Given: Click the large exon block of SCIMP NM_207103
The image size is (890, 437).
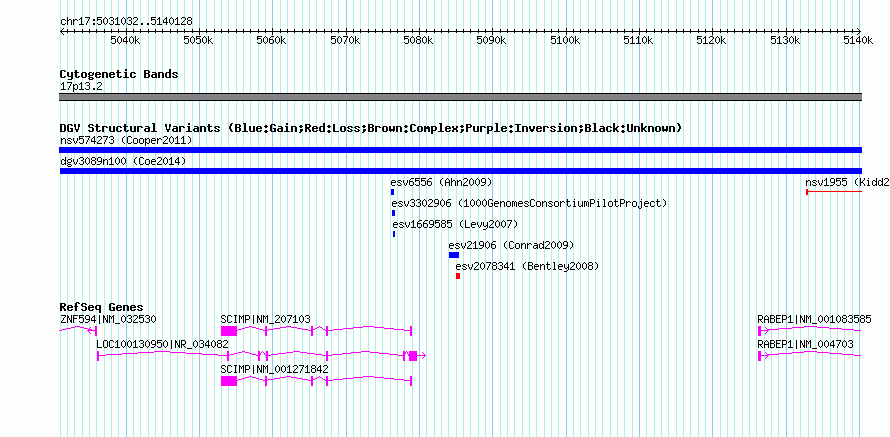Looking at the screenshot, I should point(229,331).
